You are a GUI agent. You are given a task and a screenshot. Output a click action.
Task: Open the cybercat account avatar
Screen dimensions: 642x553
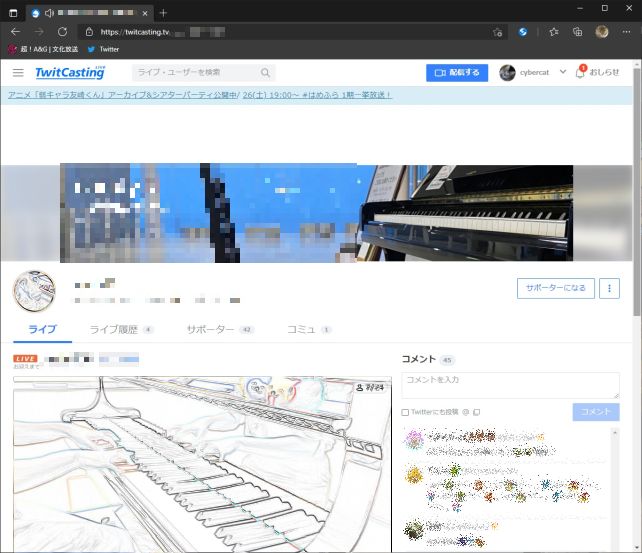(x=507, y=73)
